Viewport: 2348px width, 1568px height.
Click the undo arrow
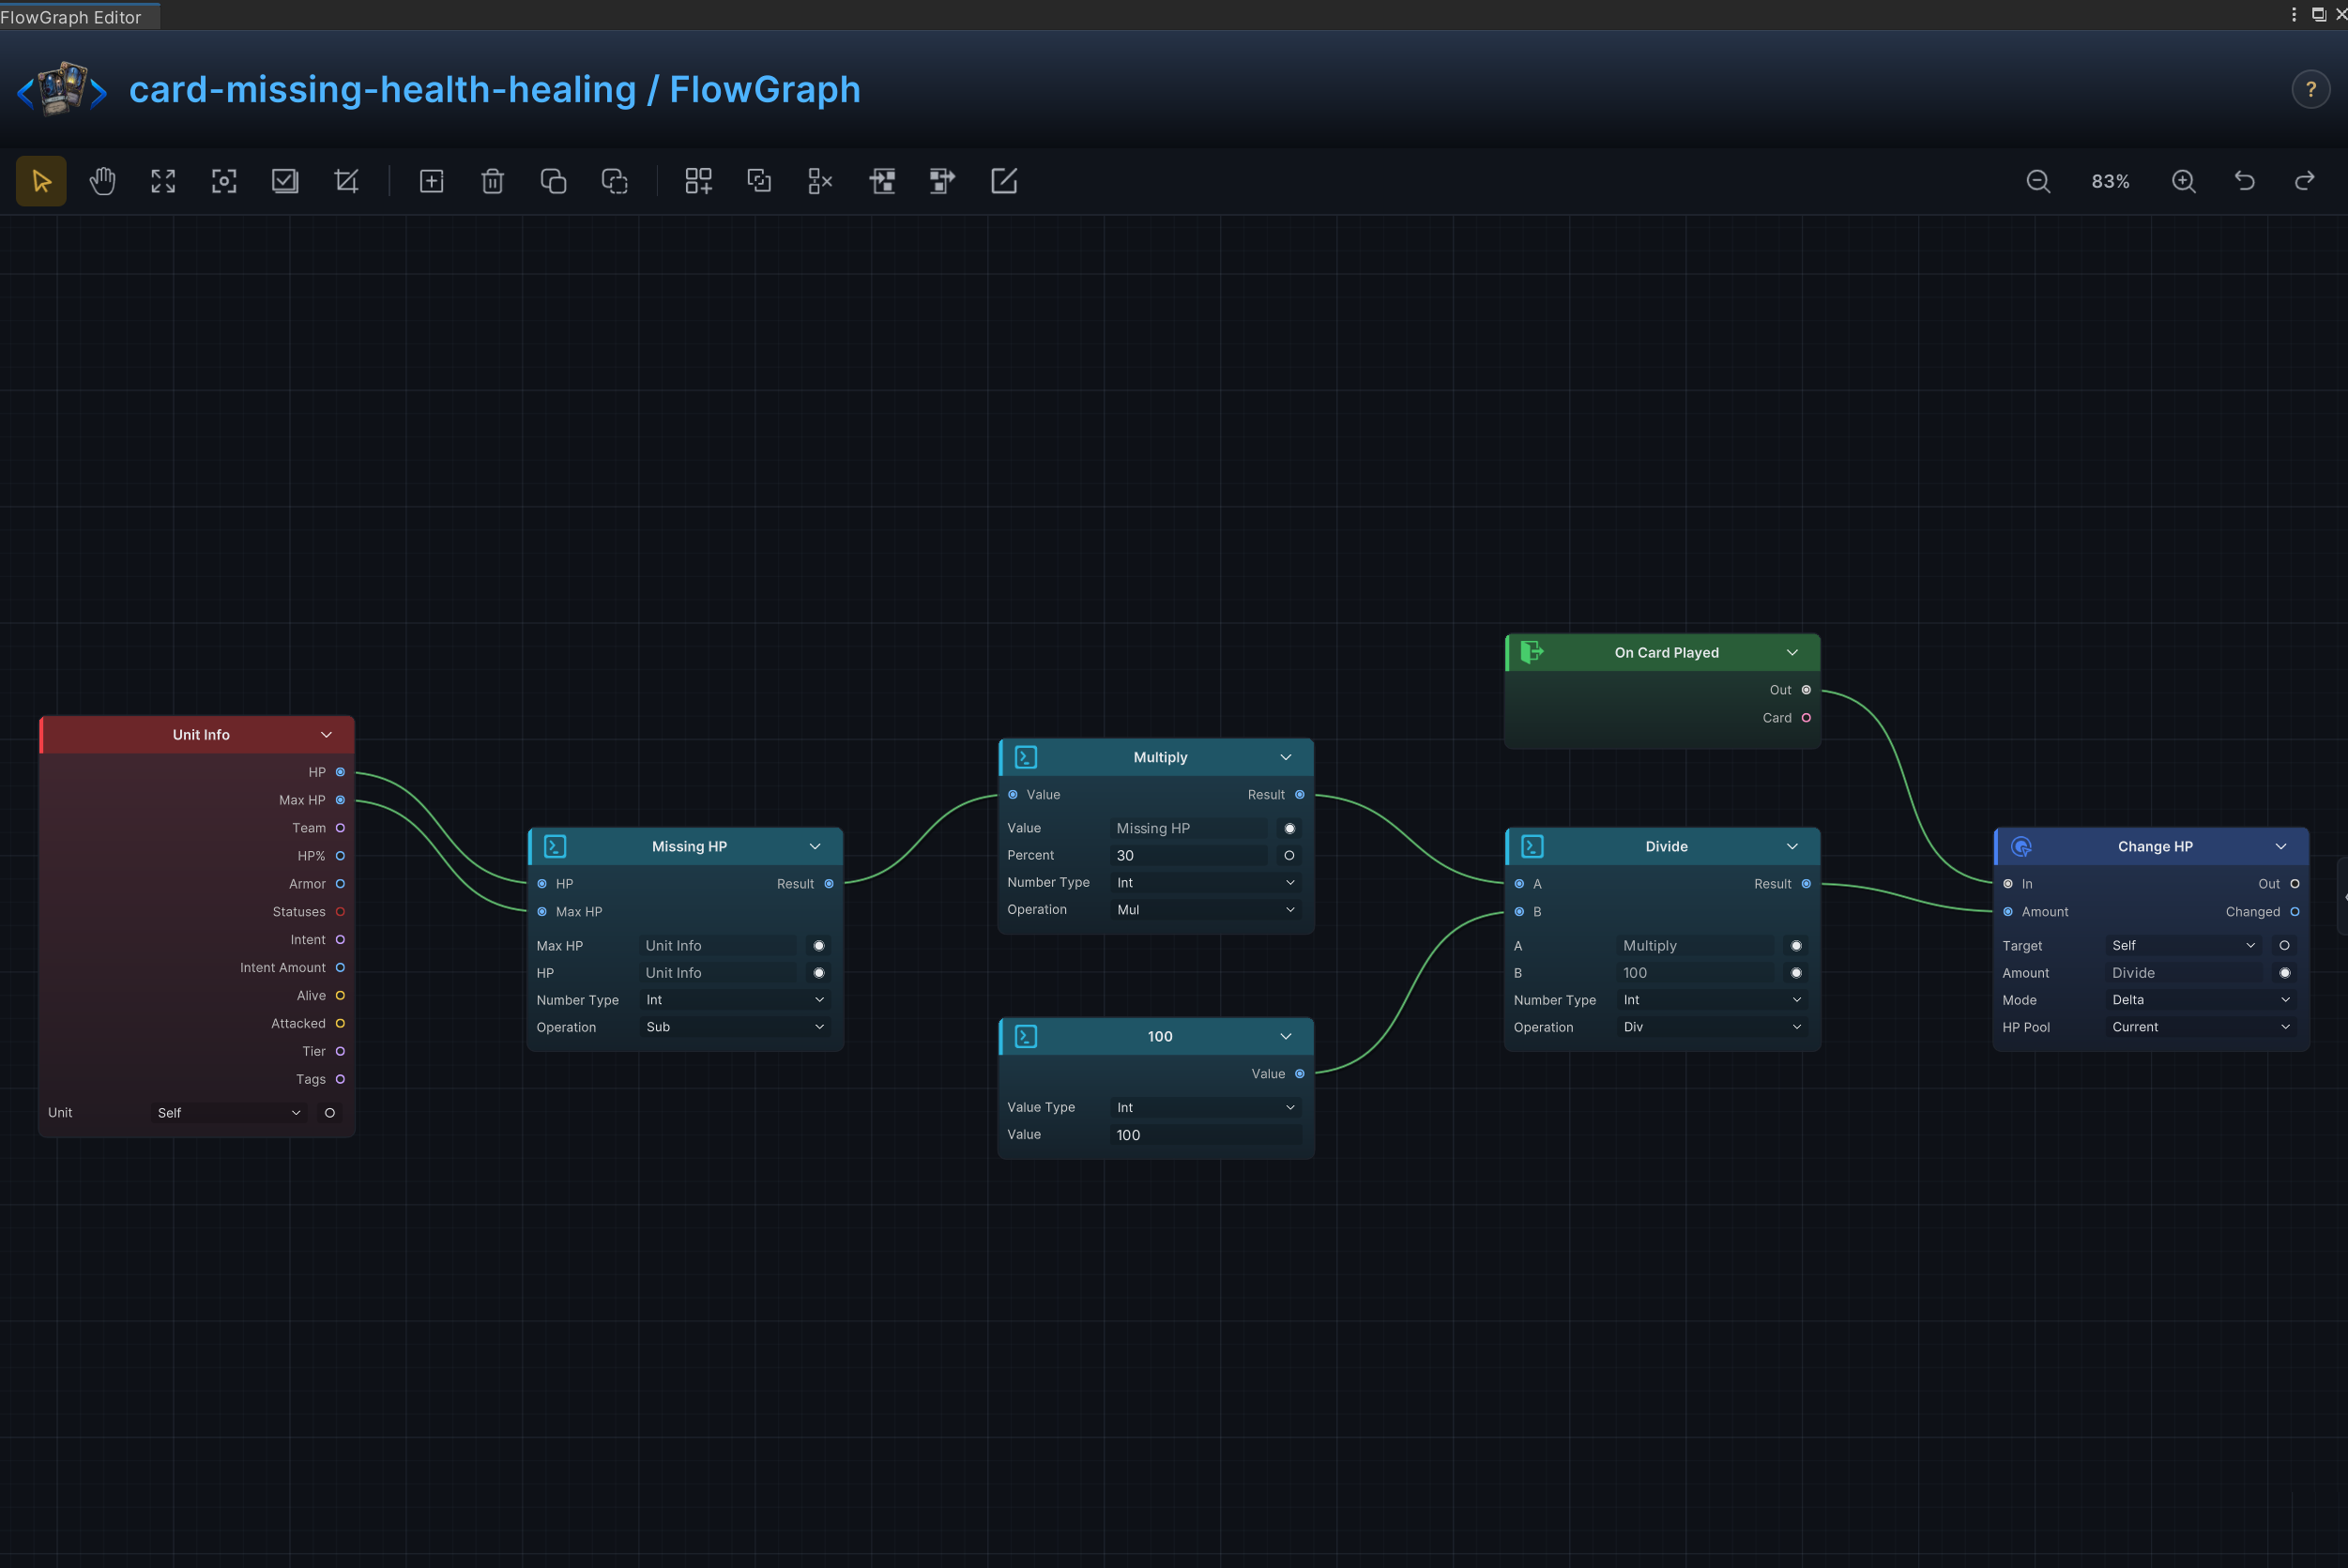pyautogui.click(x=2245, y=181)
